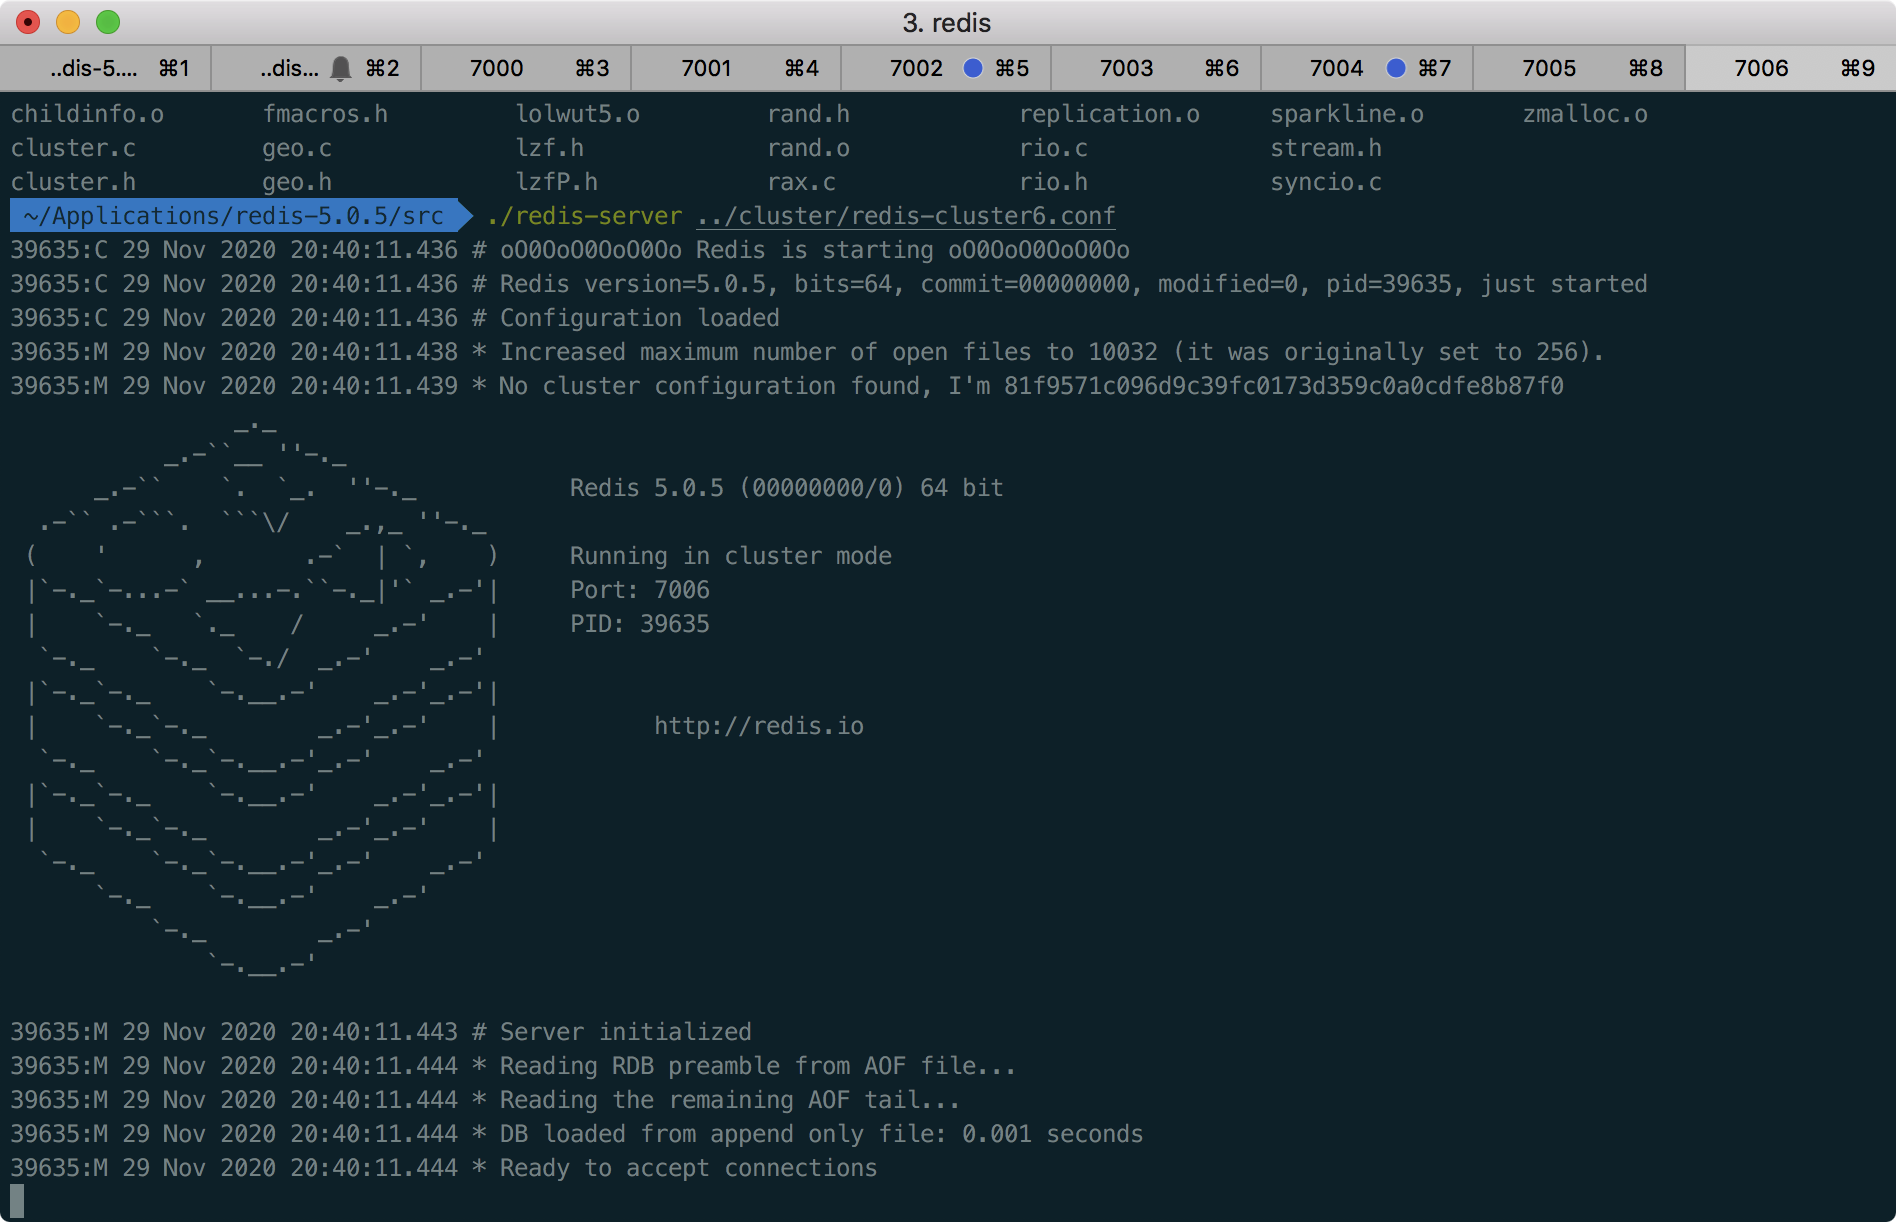The height and width of the screenshot is (1222, 1896).
Task: Click the bell icon on the second tab
Action: (x=341, y=68)
